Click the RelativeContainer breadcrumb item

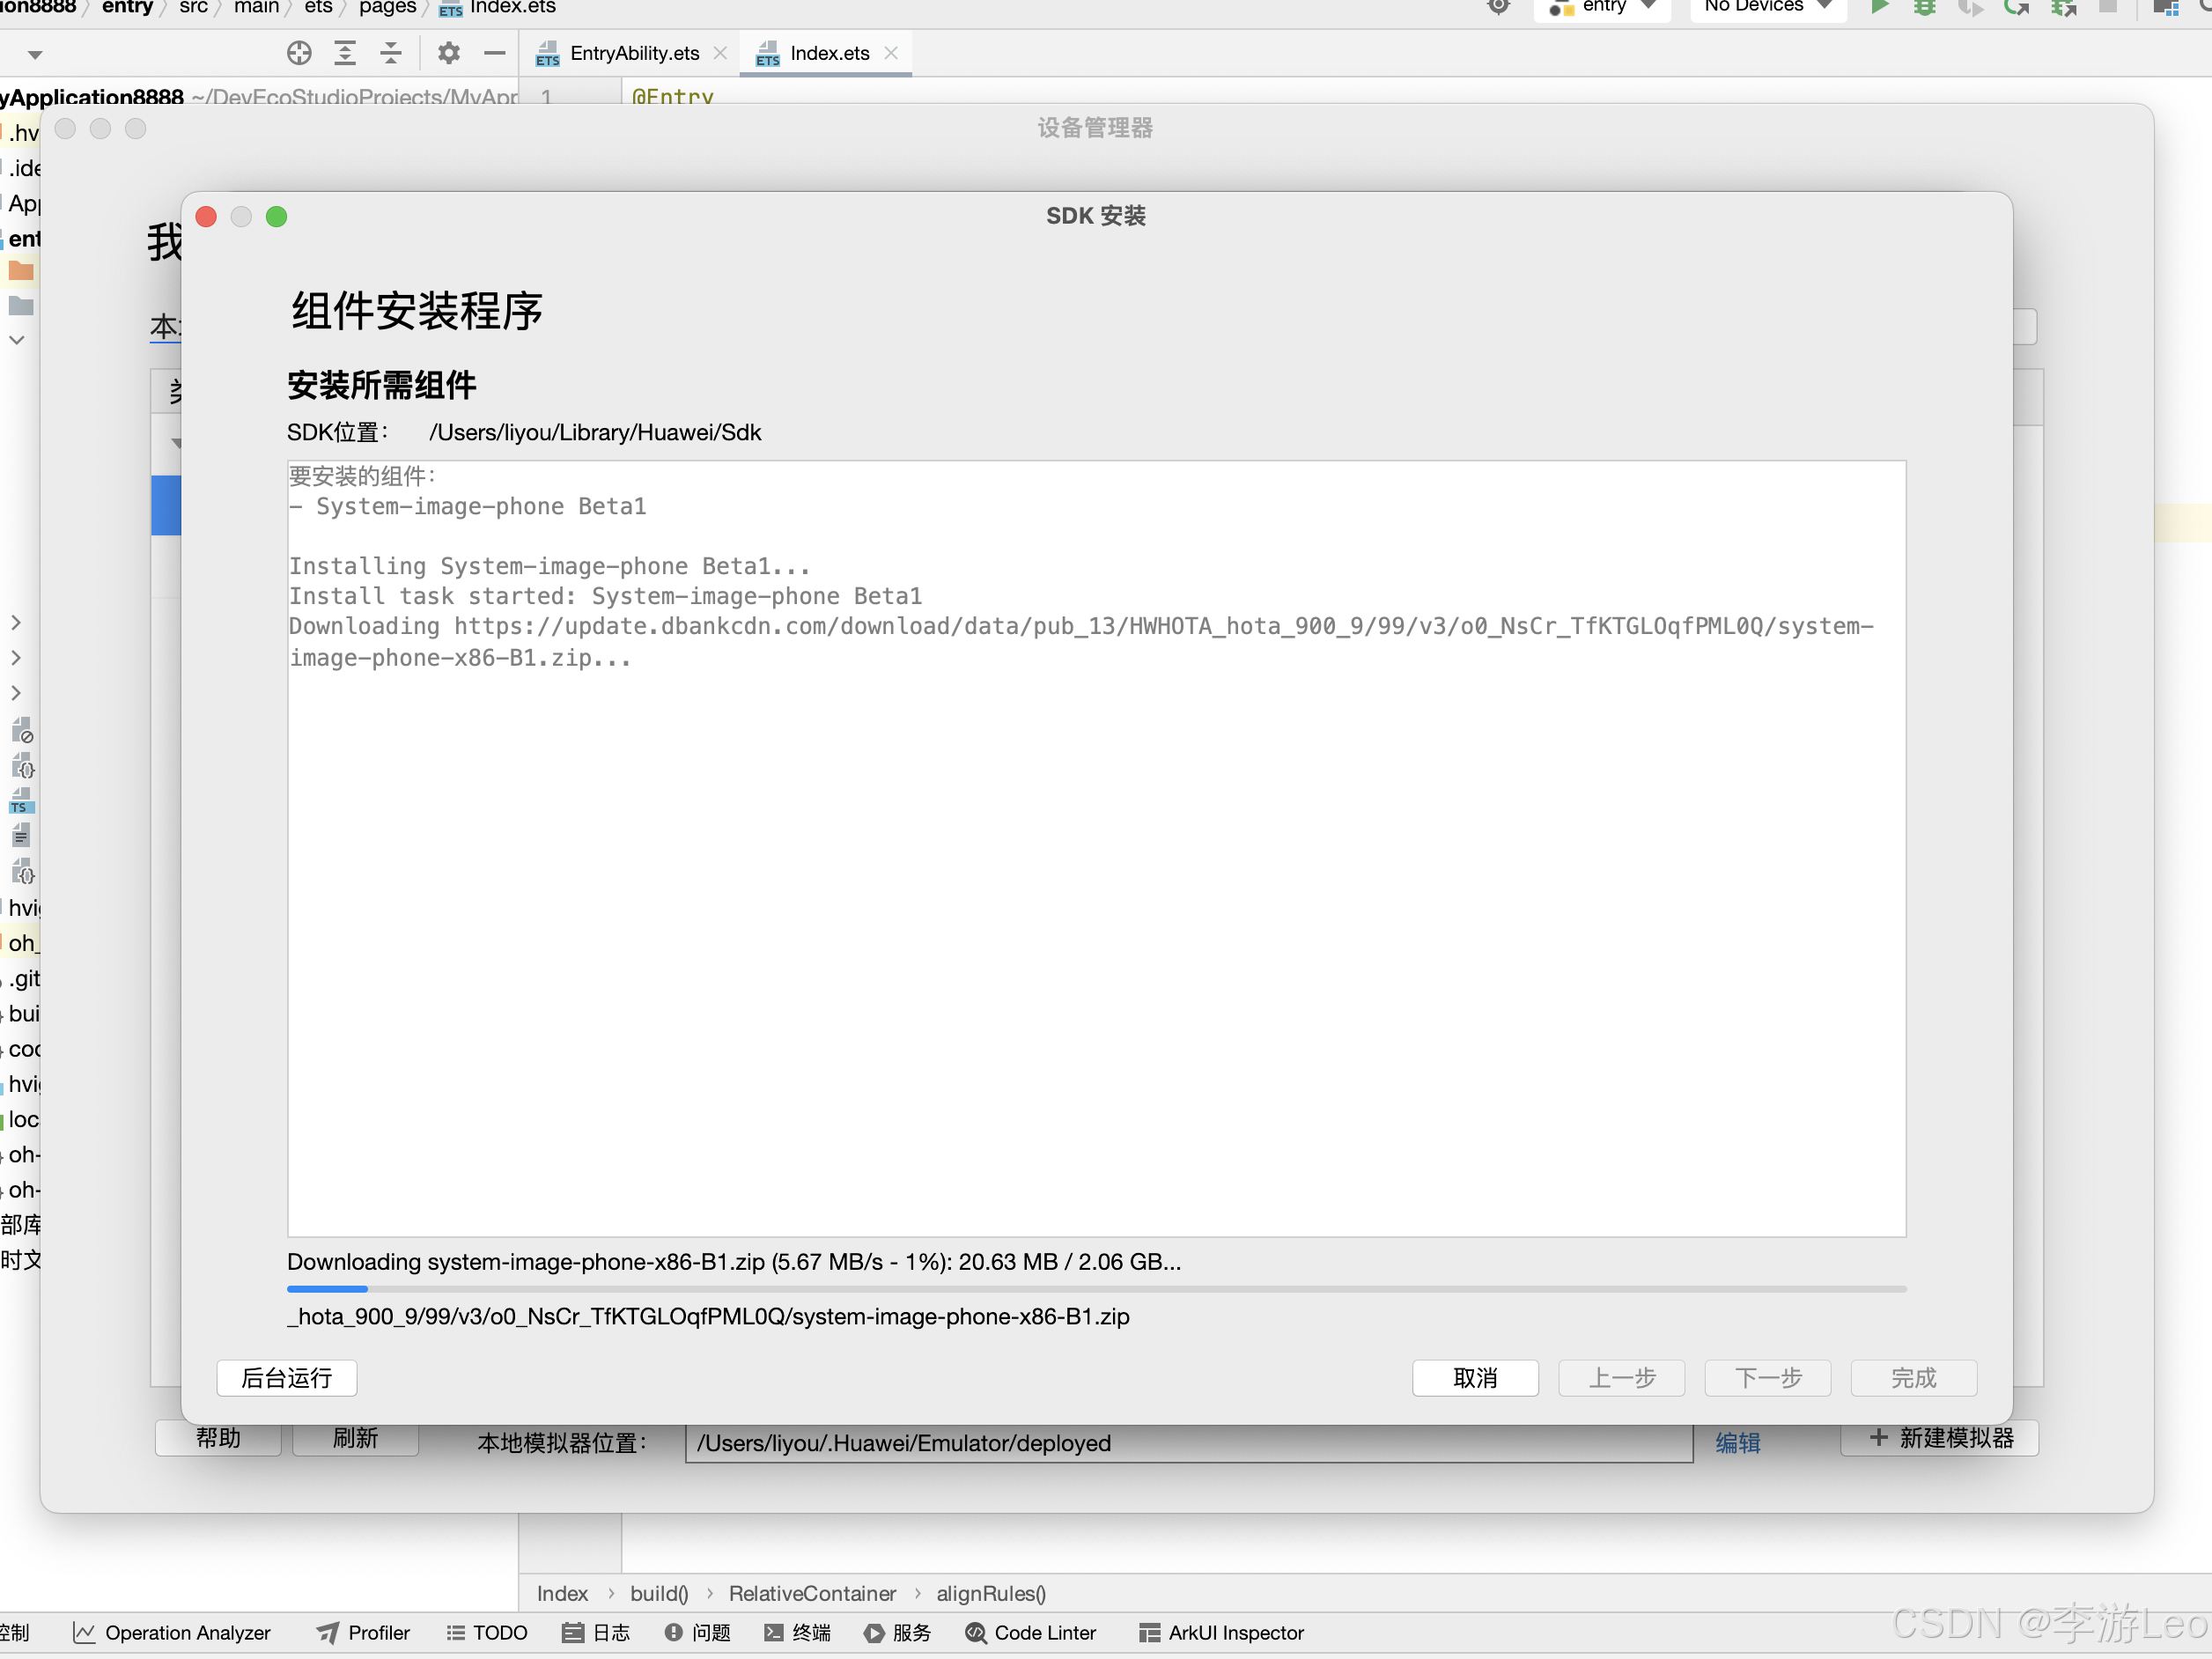pyautogui.click(x=812, y=1594)
